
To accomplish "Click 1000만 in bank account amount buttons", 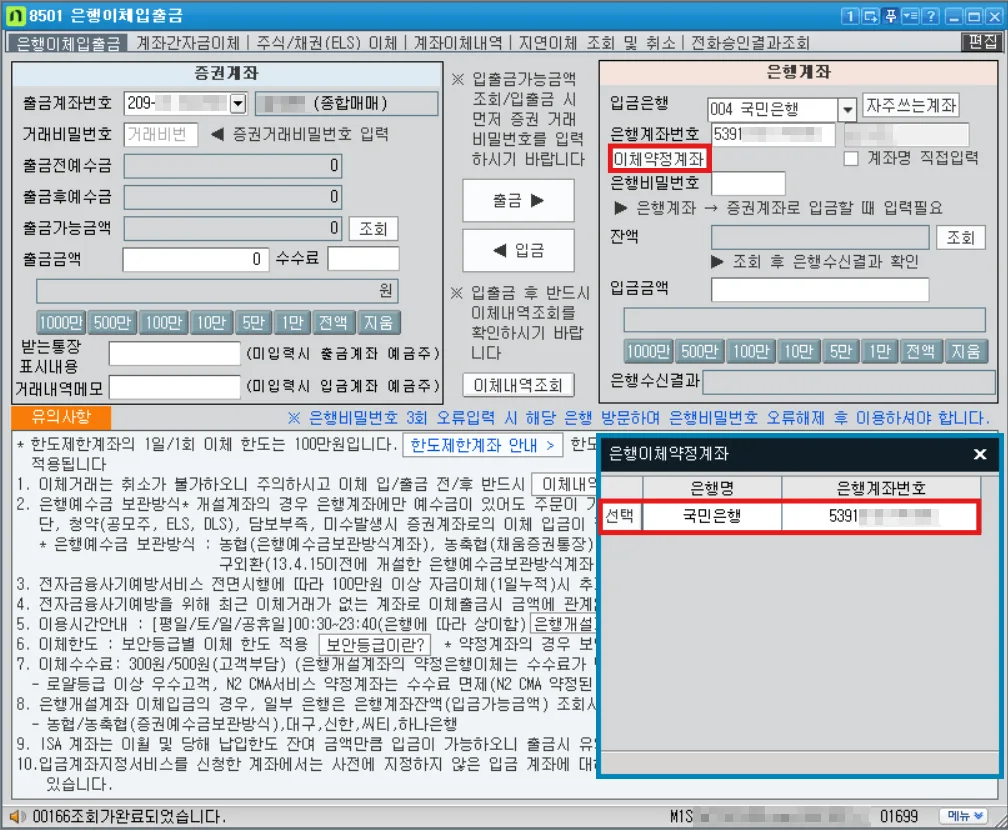I will pos(648,351).
